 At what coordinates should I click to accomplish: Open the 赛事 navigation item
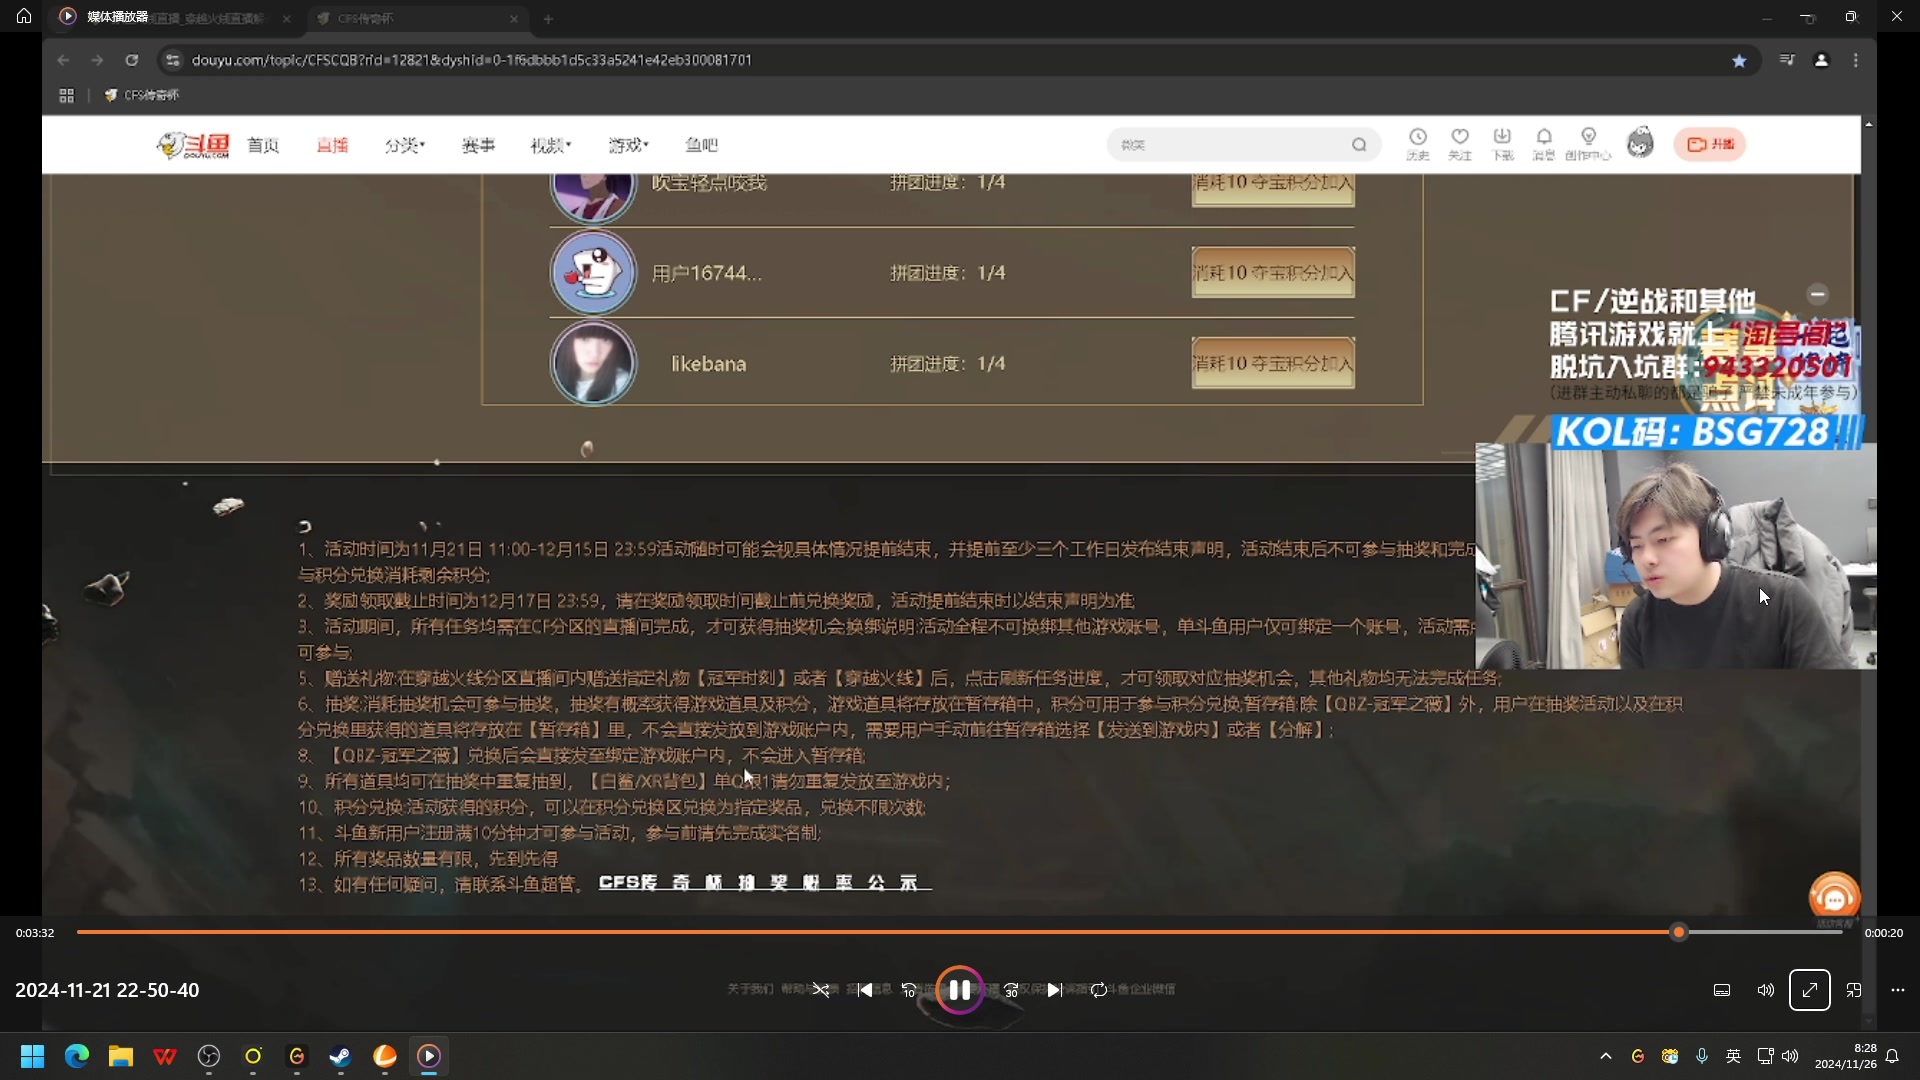point(478,145)
